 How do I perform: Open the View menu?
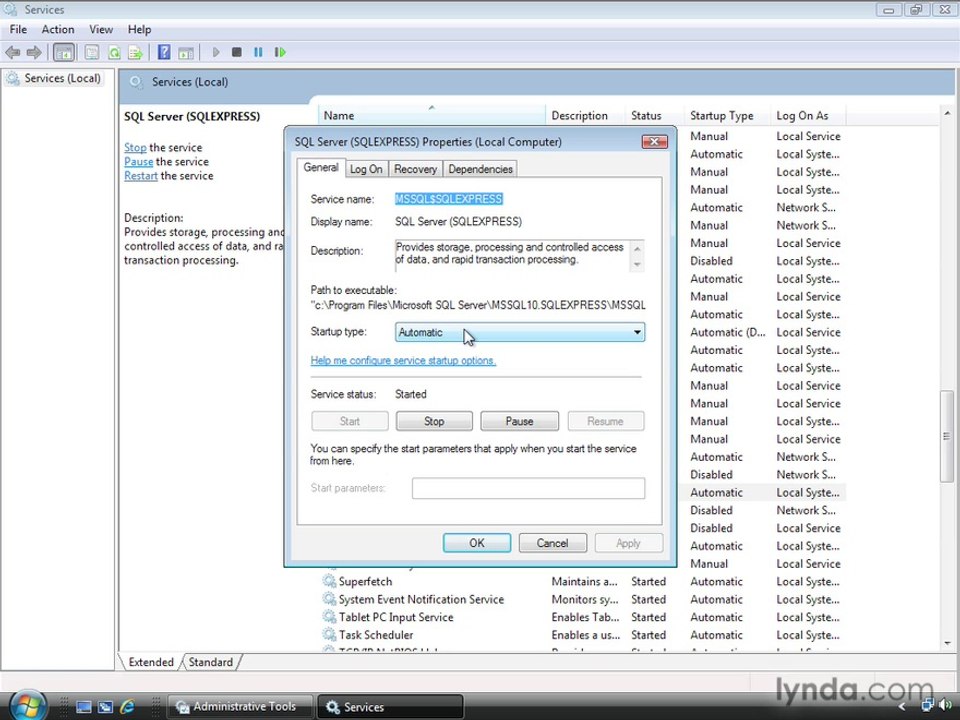point(101,29)
